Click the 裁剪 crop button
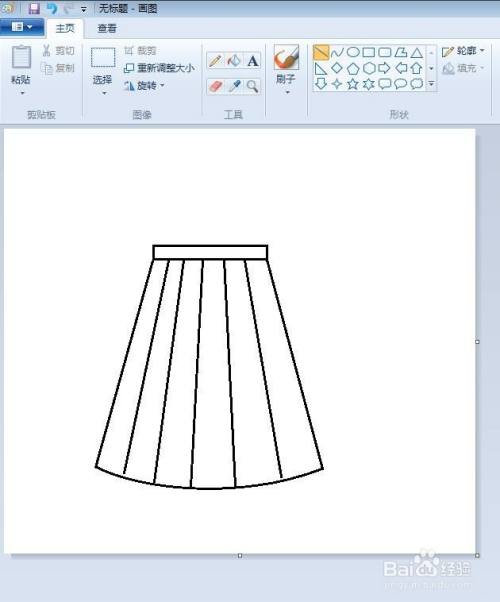 140,50
